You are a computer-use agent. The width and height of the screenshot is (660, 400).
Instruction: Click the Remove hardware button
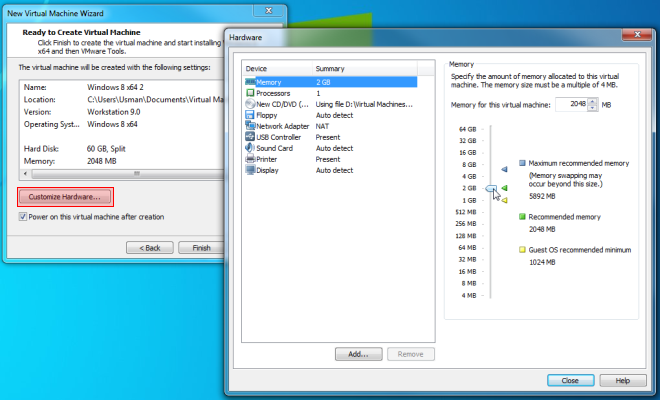coord(411,354)
